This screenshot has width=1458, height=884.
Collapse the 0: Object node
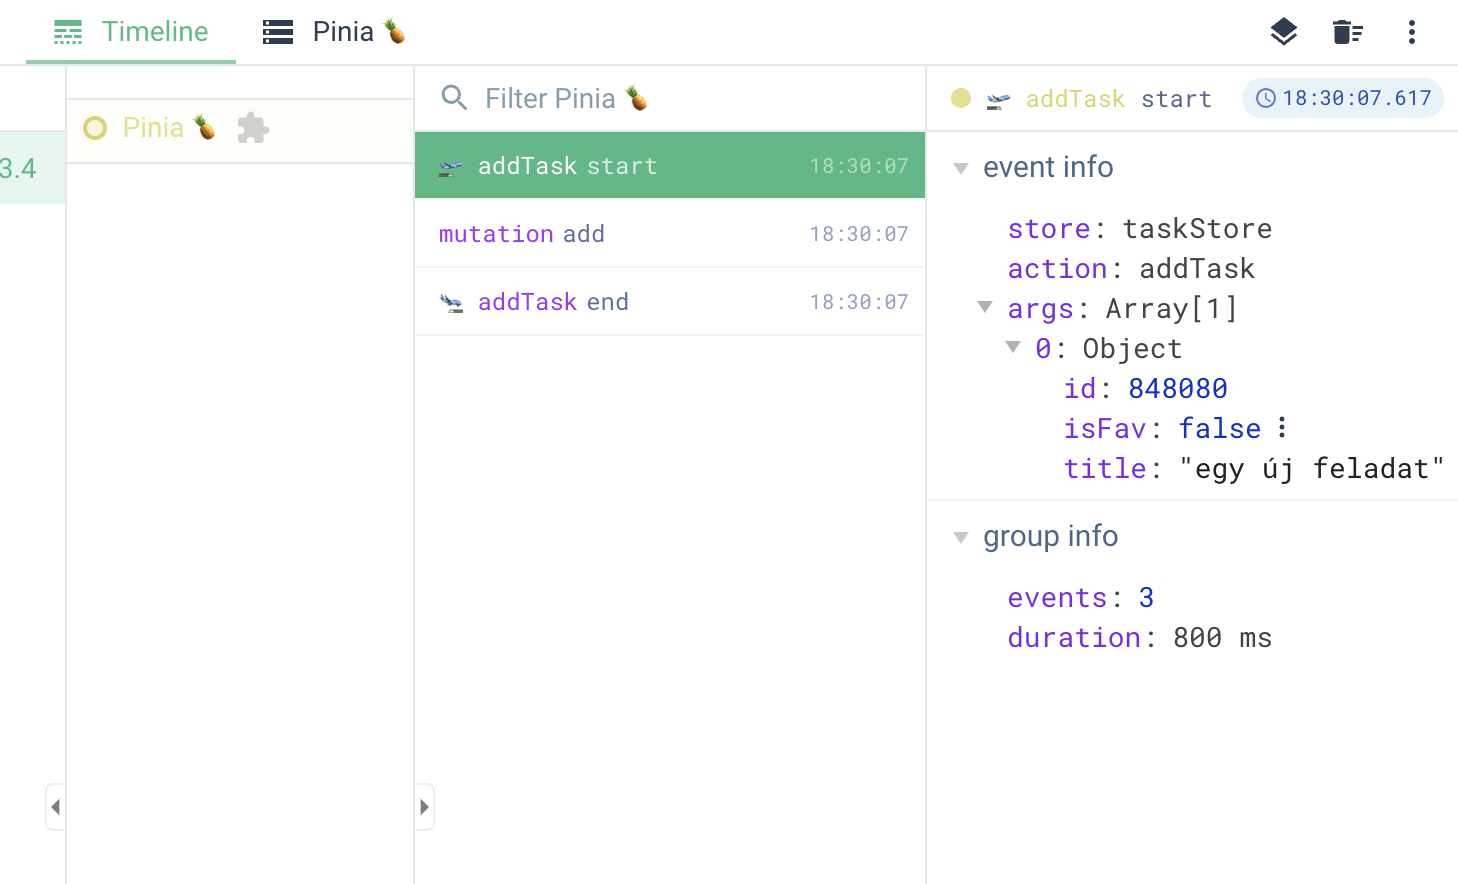click(1013, 347)
